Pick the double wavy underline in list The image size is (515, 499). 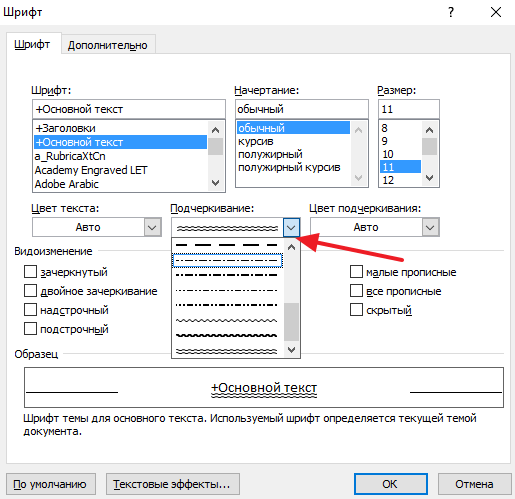pyautogui.click(x=227, y=351)
